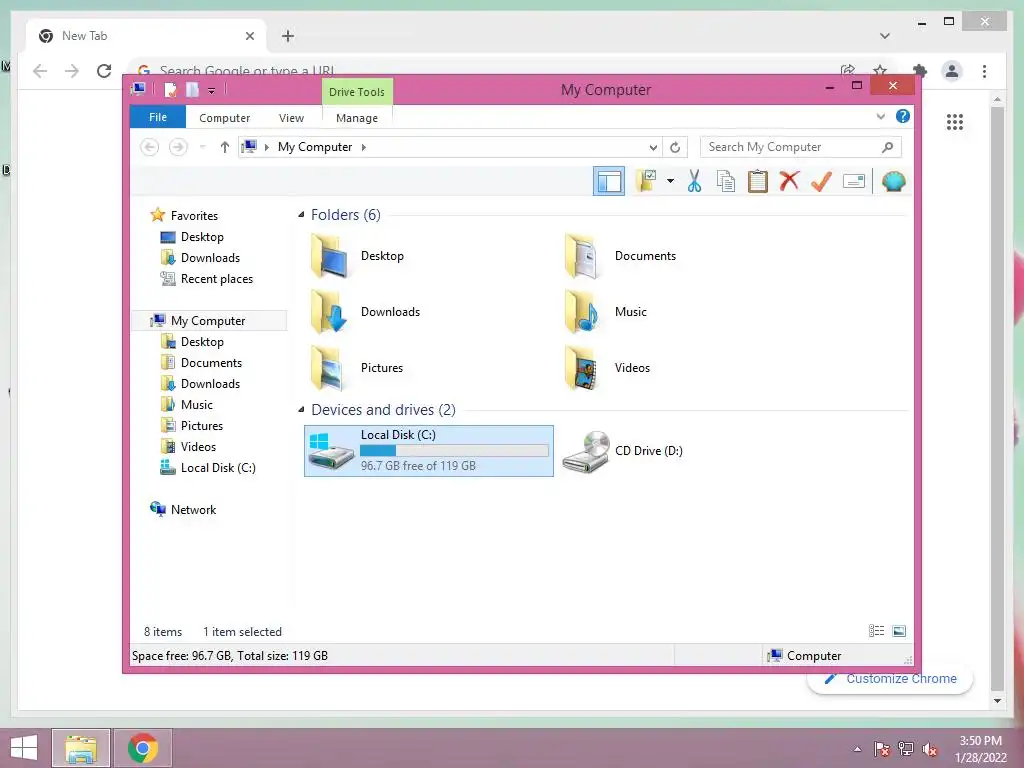Toggle the navigation pane layout button
Image resolution: width=1024 pixels, height=768 pixels.
tap(609, 181)
